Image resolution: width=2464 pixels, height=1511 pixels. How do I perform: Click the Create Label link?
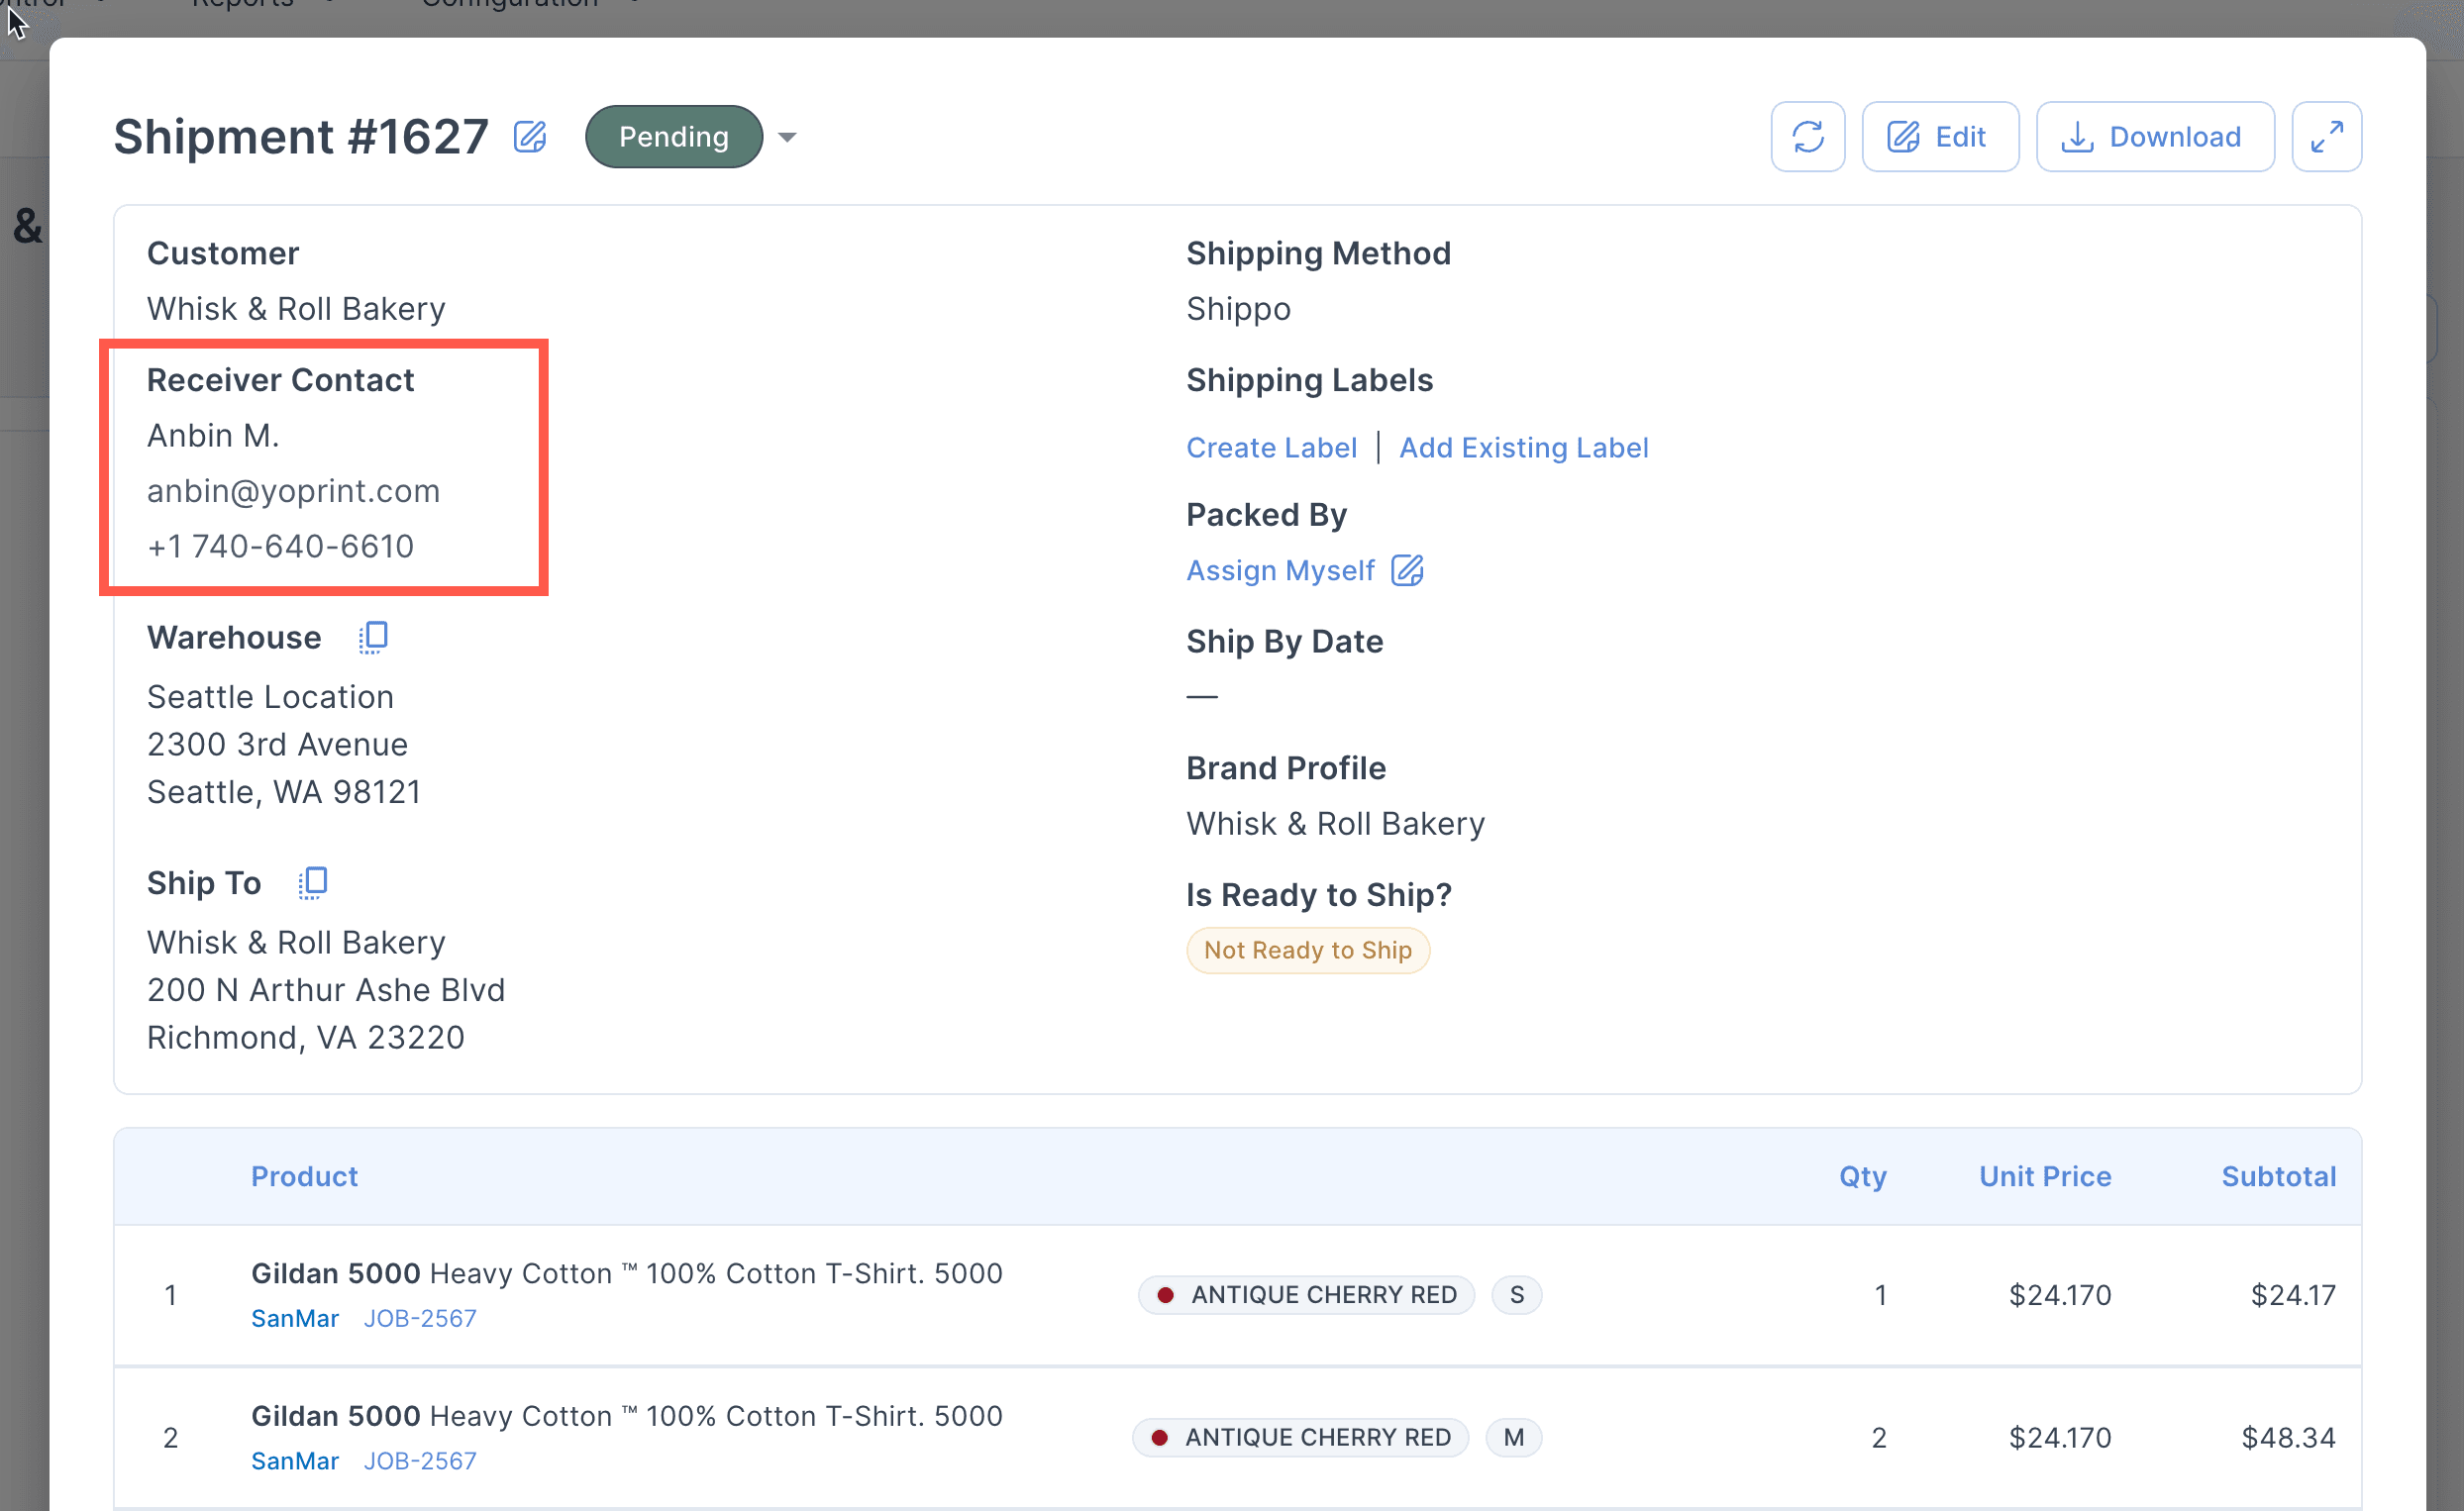tap(1271, 448)
